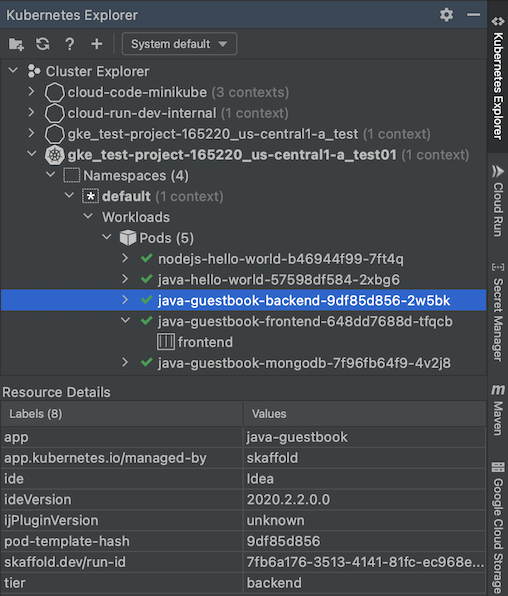Expand java-guestbook-mongodb pod
Viewport: 508px width, 596px height.
125,363
